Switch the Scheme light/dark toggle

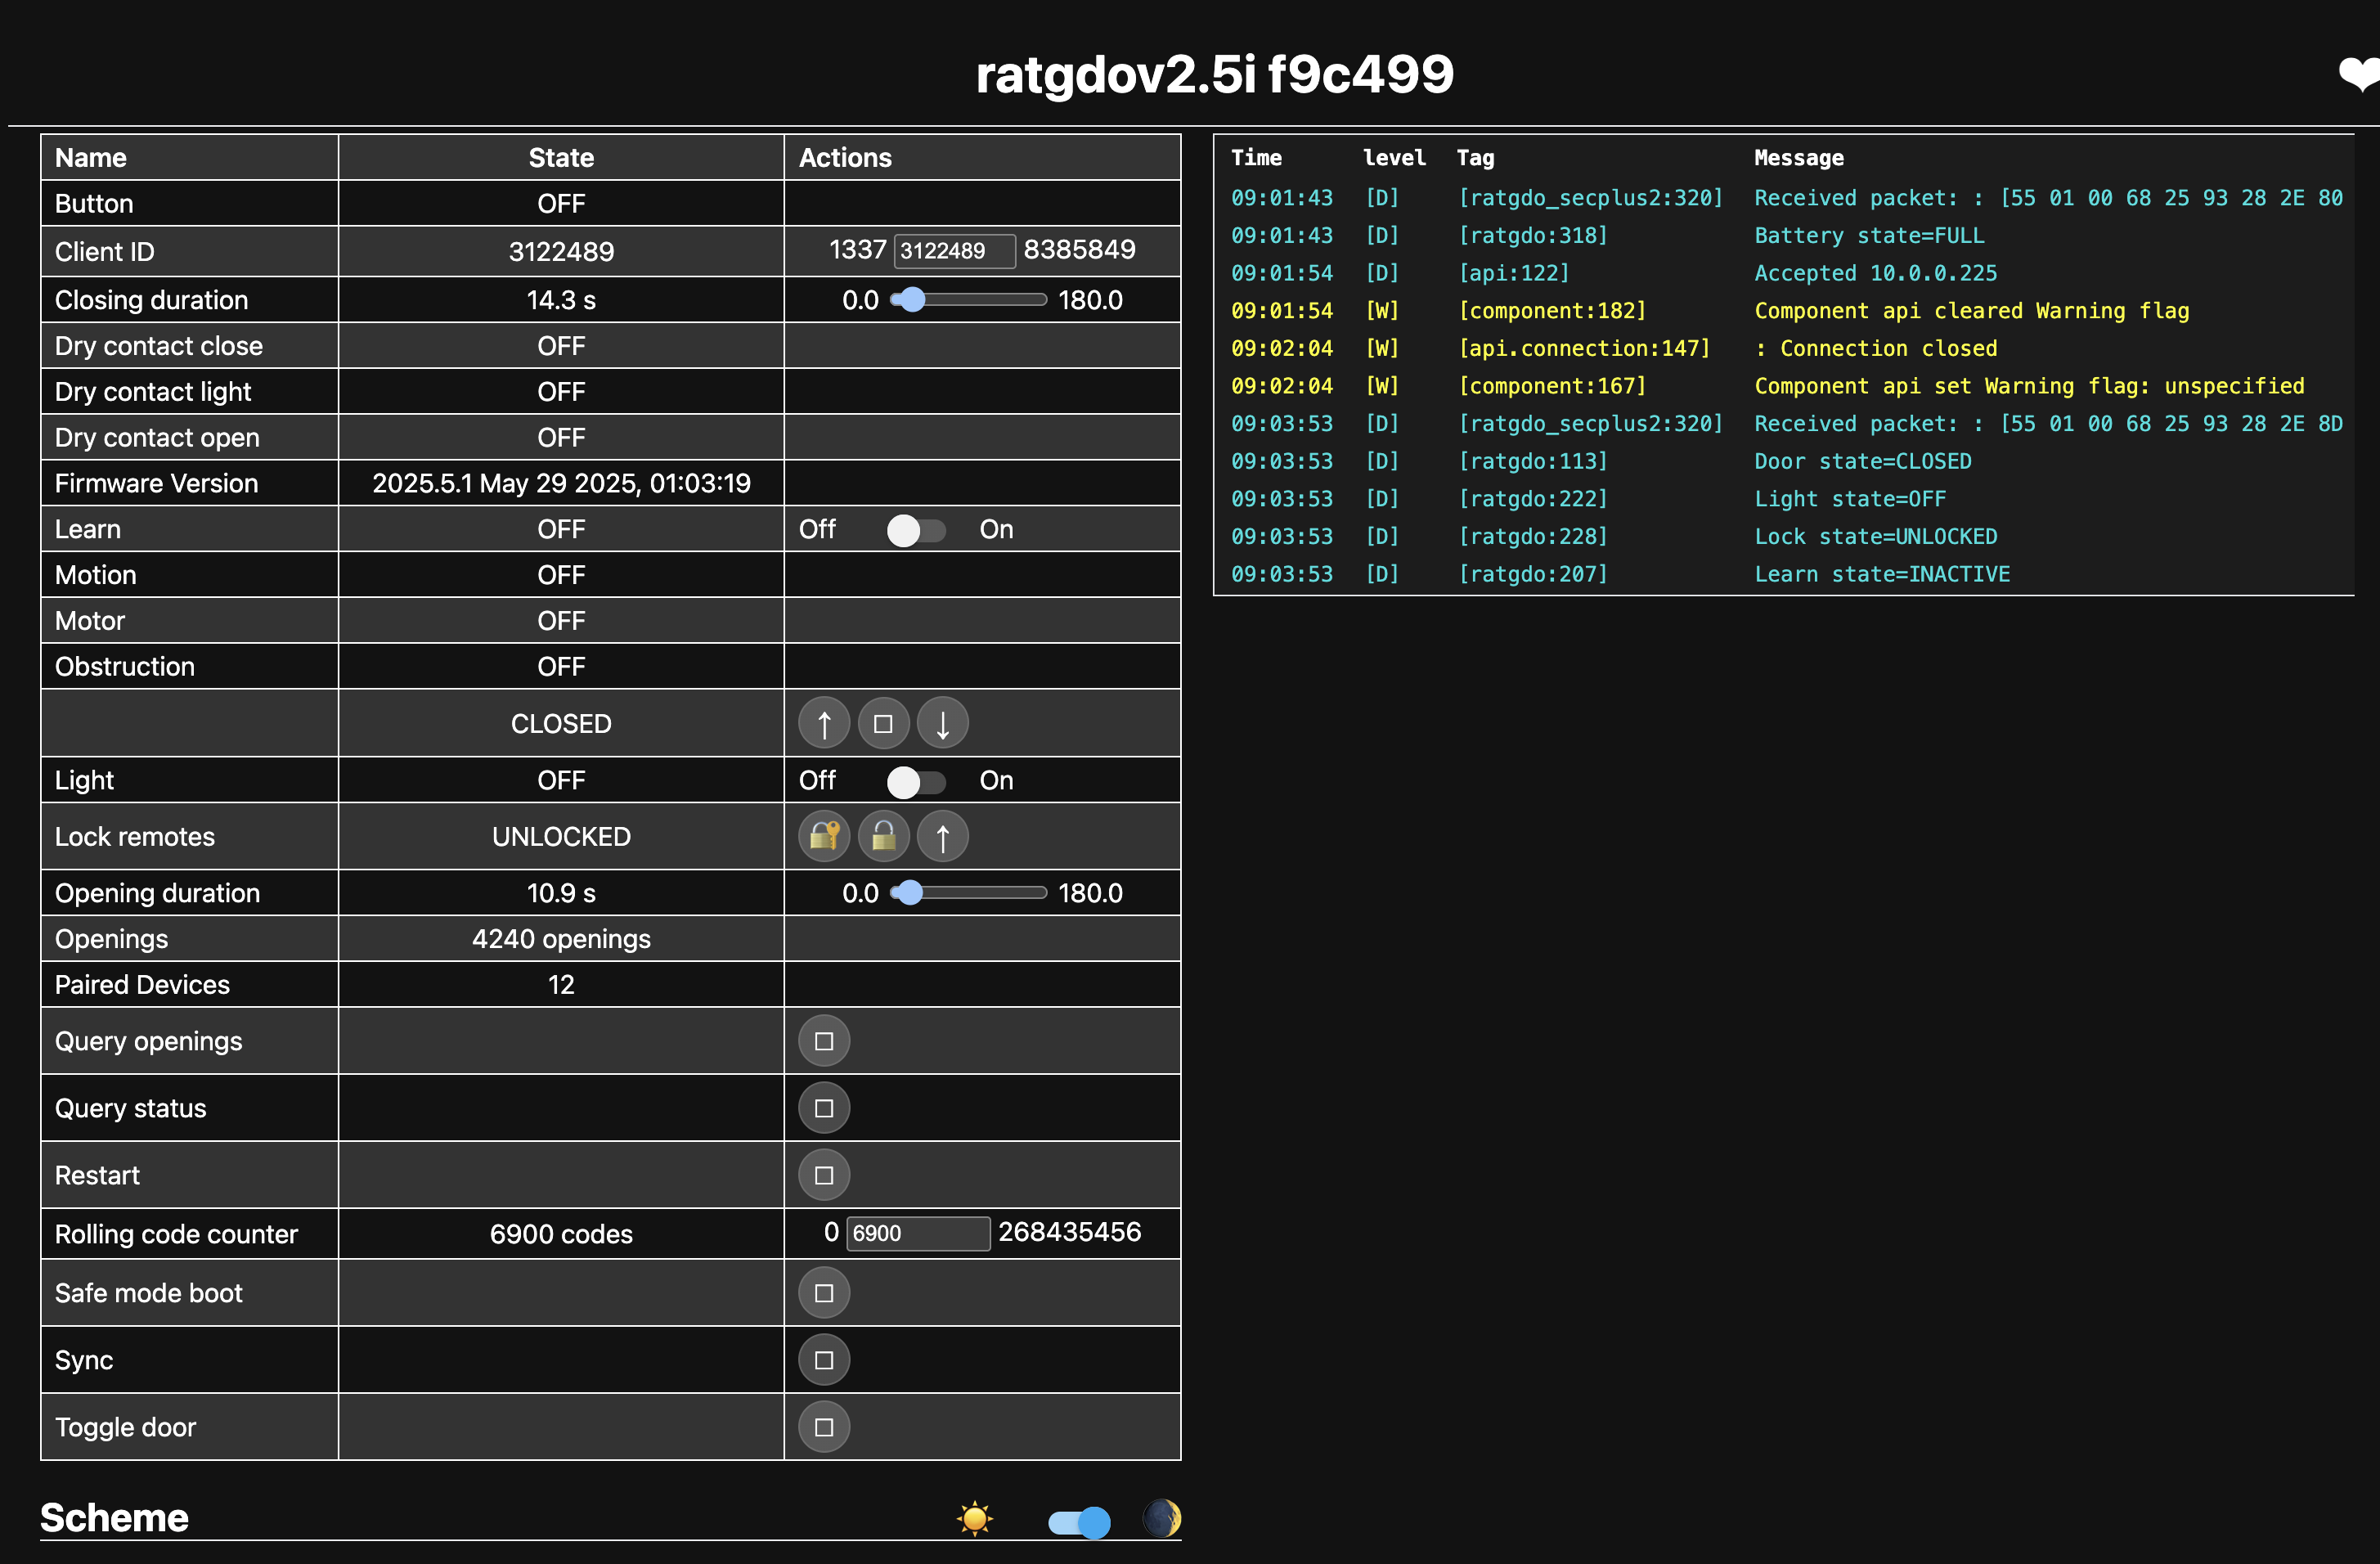1078,1521
